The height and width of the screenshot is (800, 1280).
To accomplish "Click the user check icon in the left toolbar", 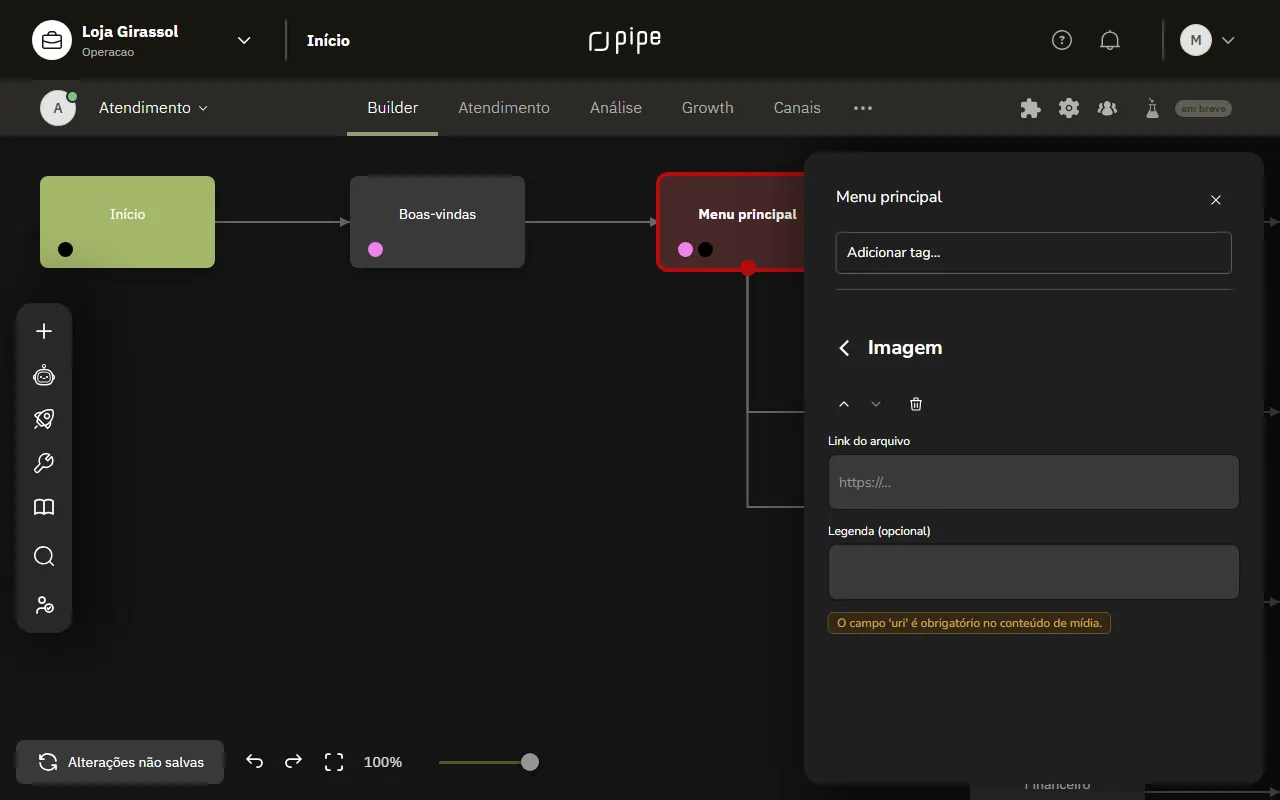I will click(44, 605).
